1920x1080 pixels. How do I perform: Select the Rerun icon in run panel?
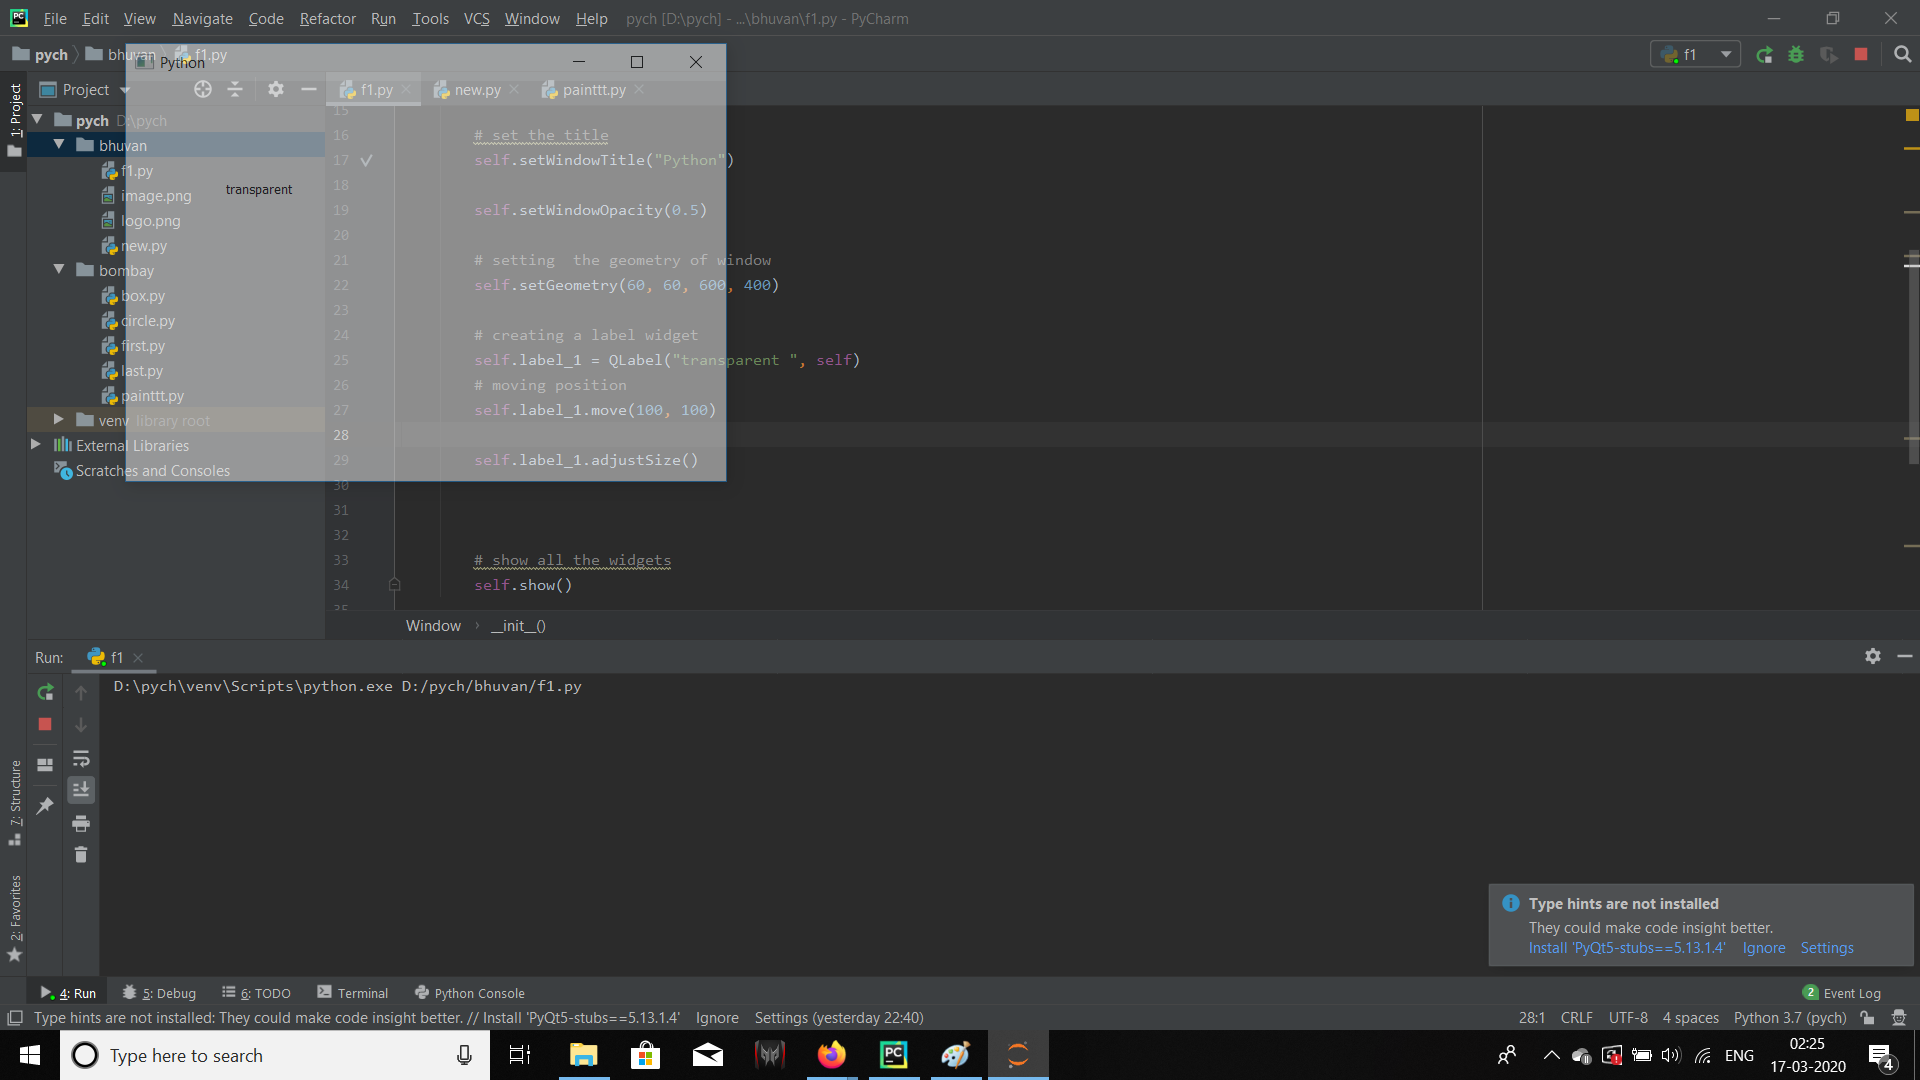(x=45, y=691)
